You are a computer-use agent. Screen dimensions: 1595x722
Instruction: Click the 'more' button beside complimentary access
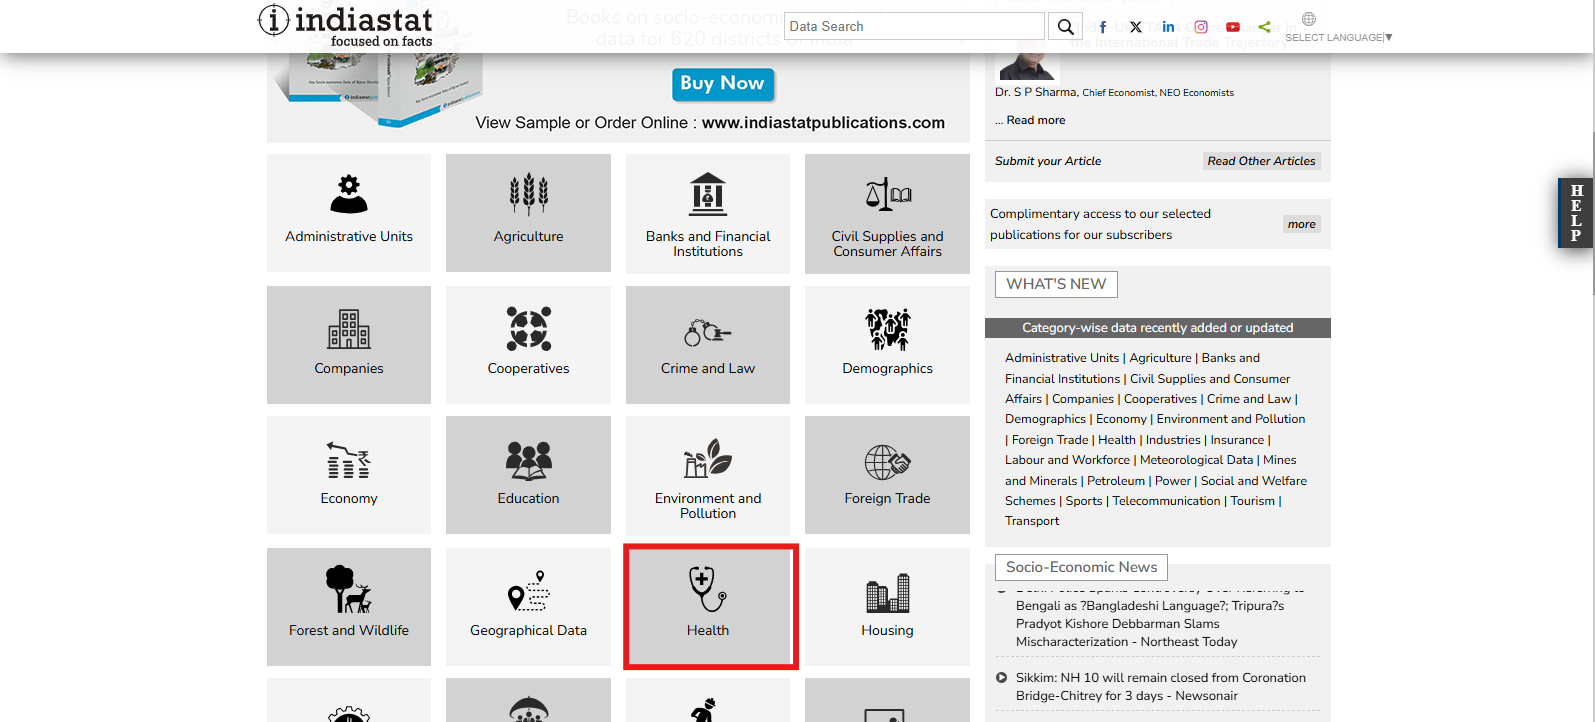pyautogui.click(x=1301, y=224)
